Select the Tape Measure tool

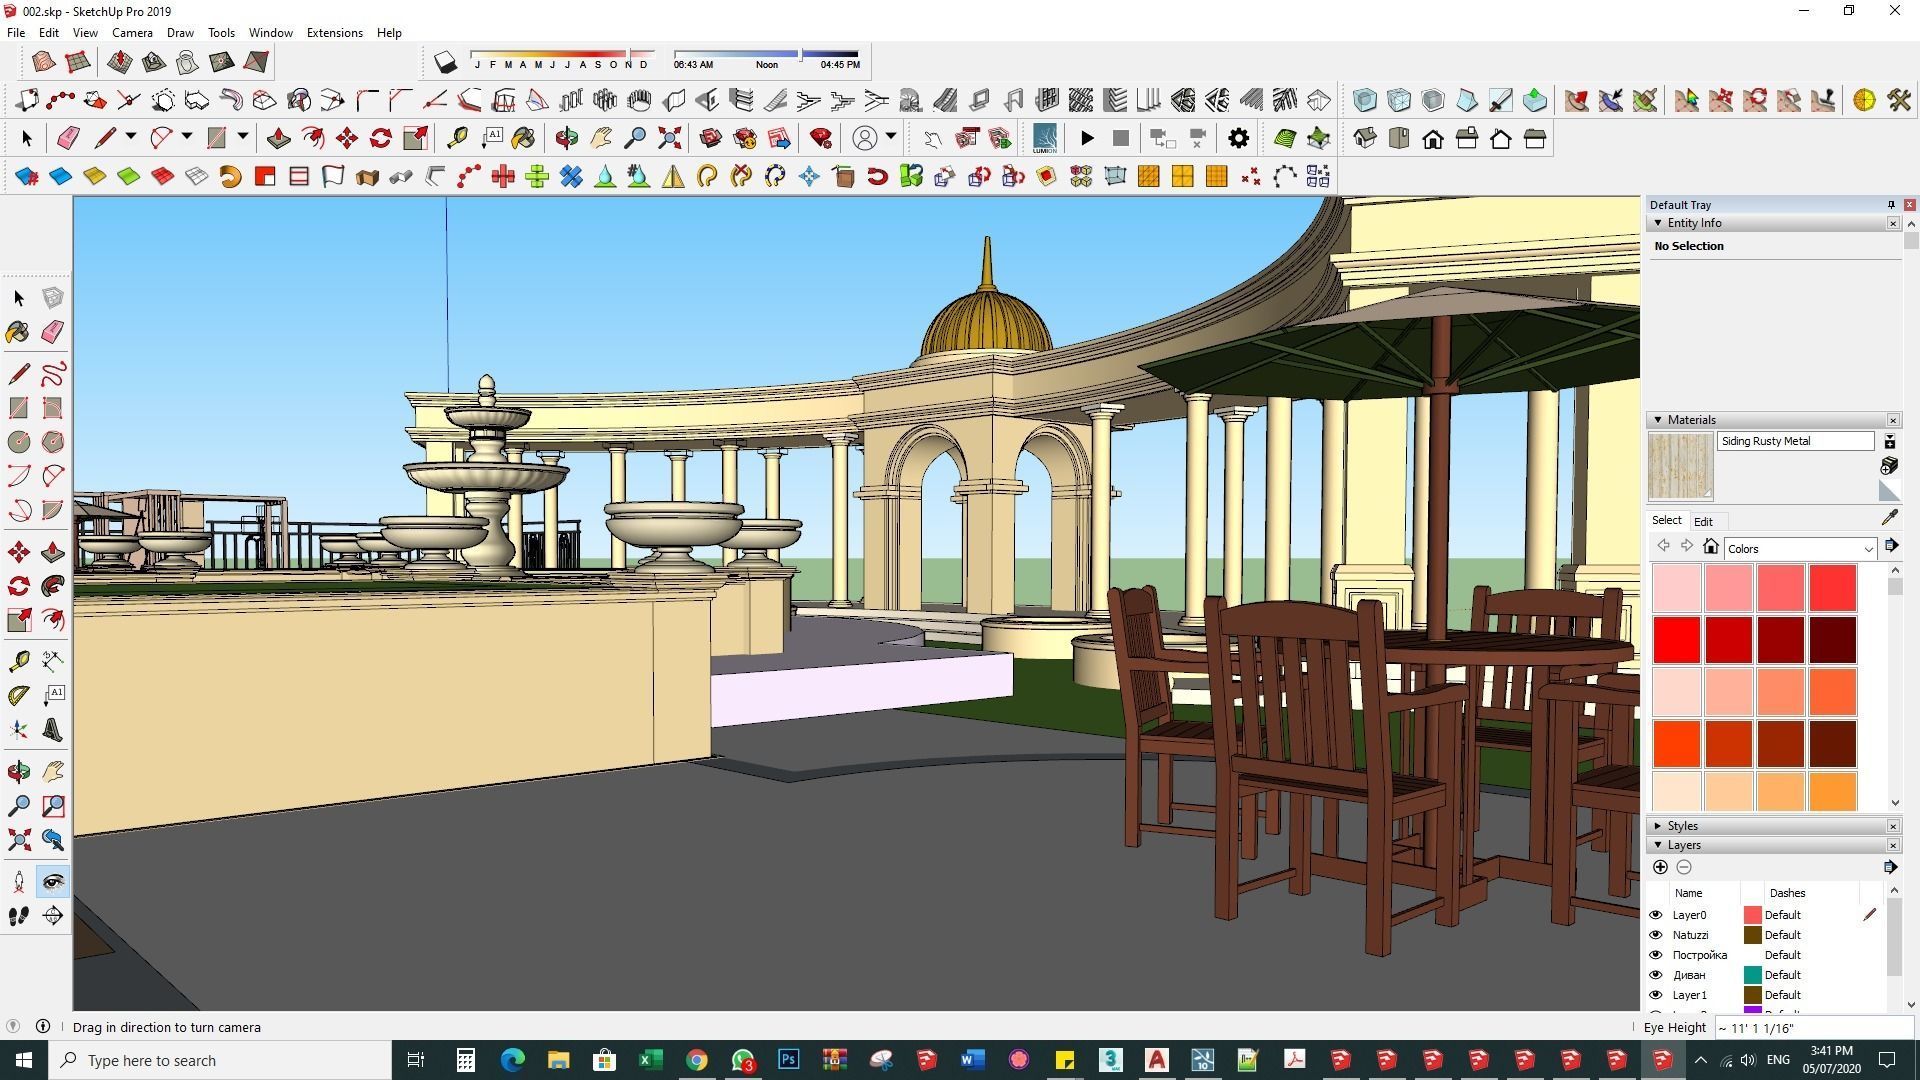coord(18,661)
